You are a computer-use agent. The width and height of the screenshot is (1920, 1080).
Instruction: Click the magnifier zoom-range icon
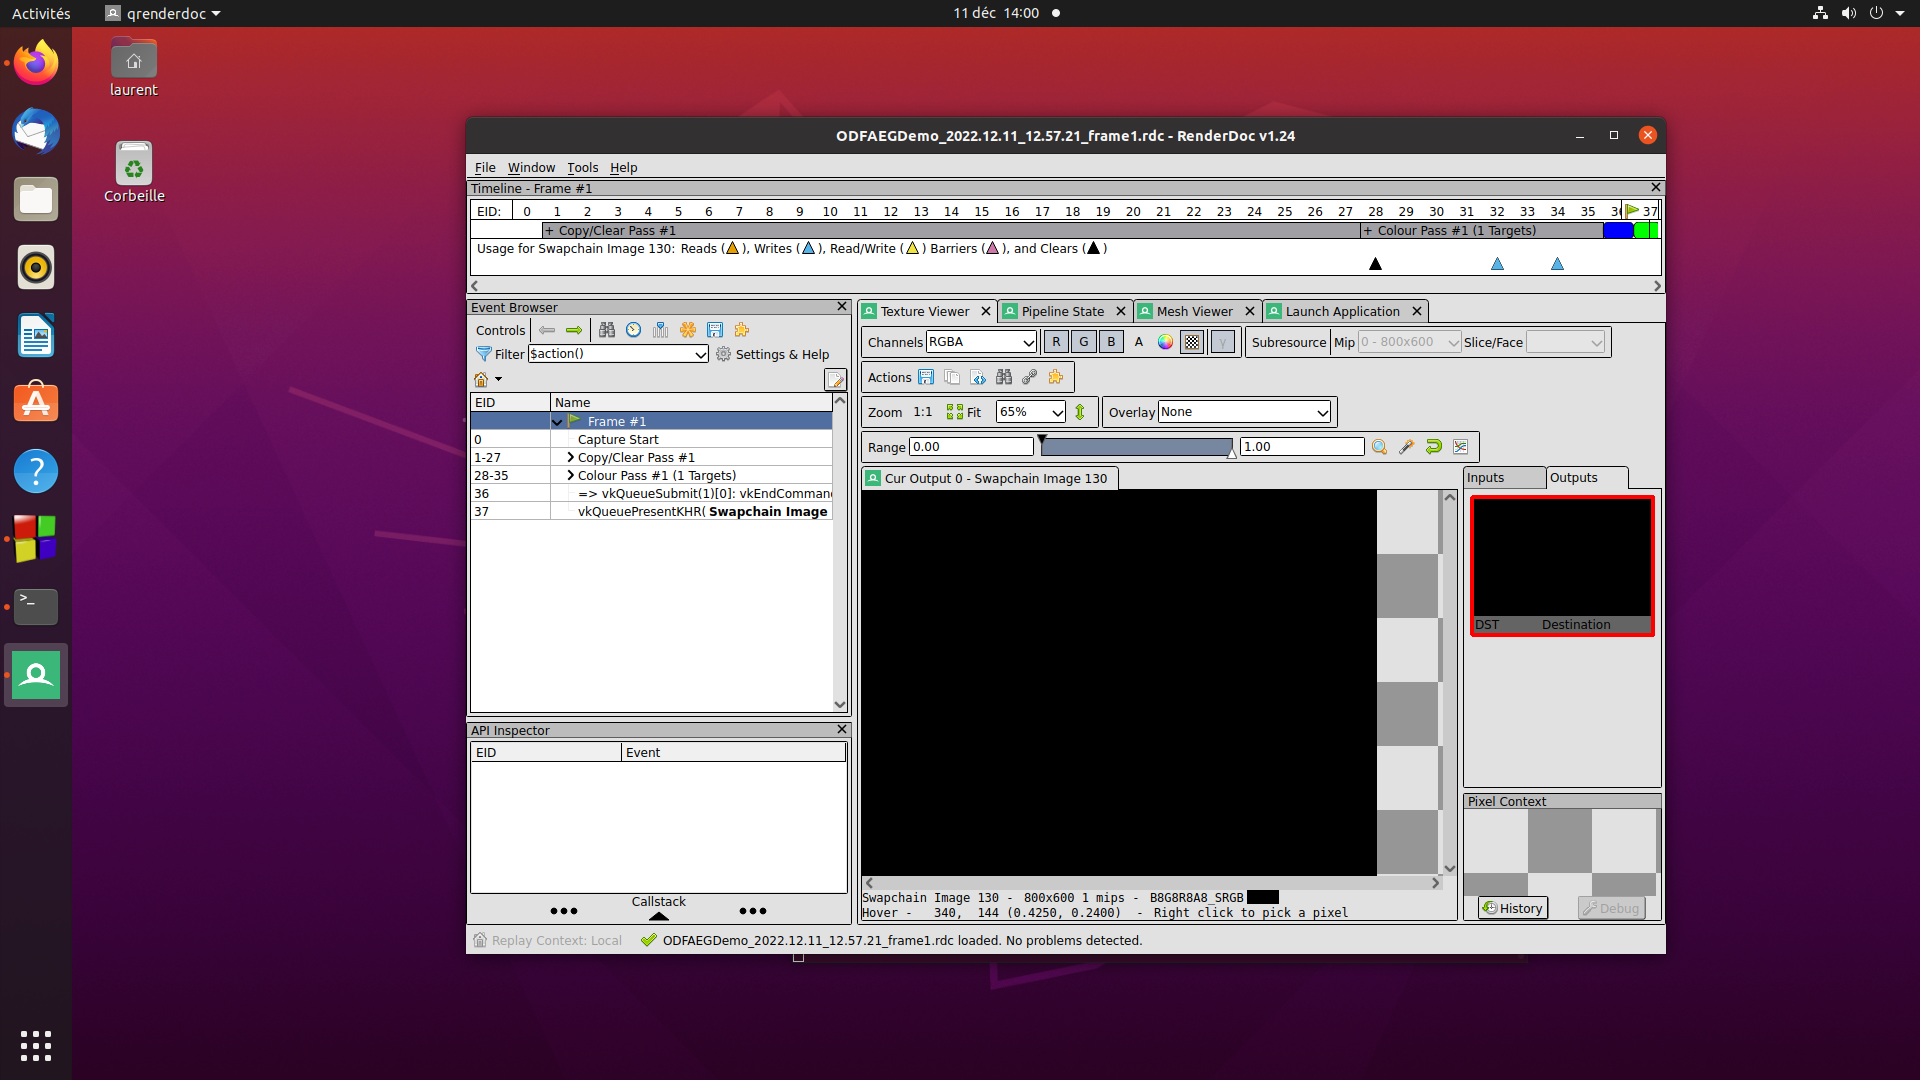coord(1380,447)
